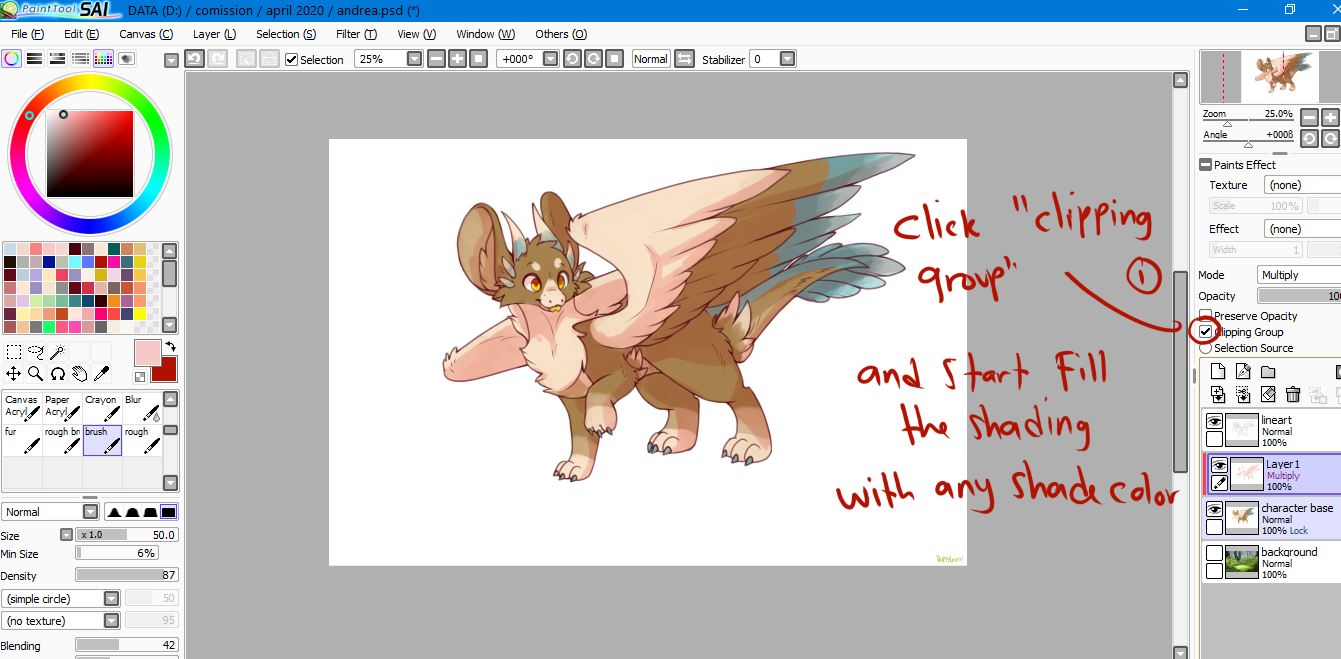
Task: Select the Hand tool
Action: point(80,373)
